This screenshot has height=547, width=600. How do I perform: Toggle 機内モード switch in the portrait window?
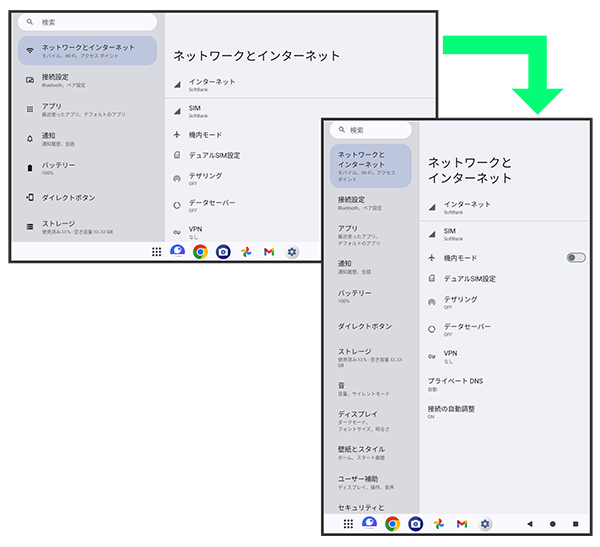pyautogui.click(x=575, y=258)
